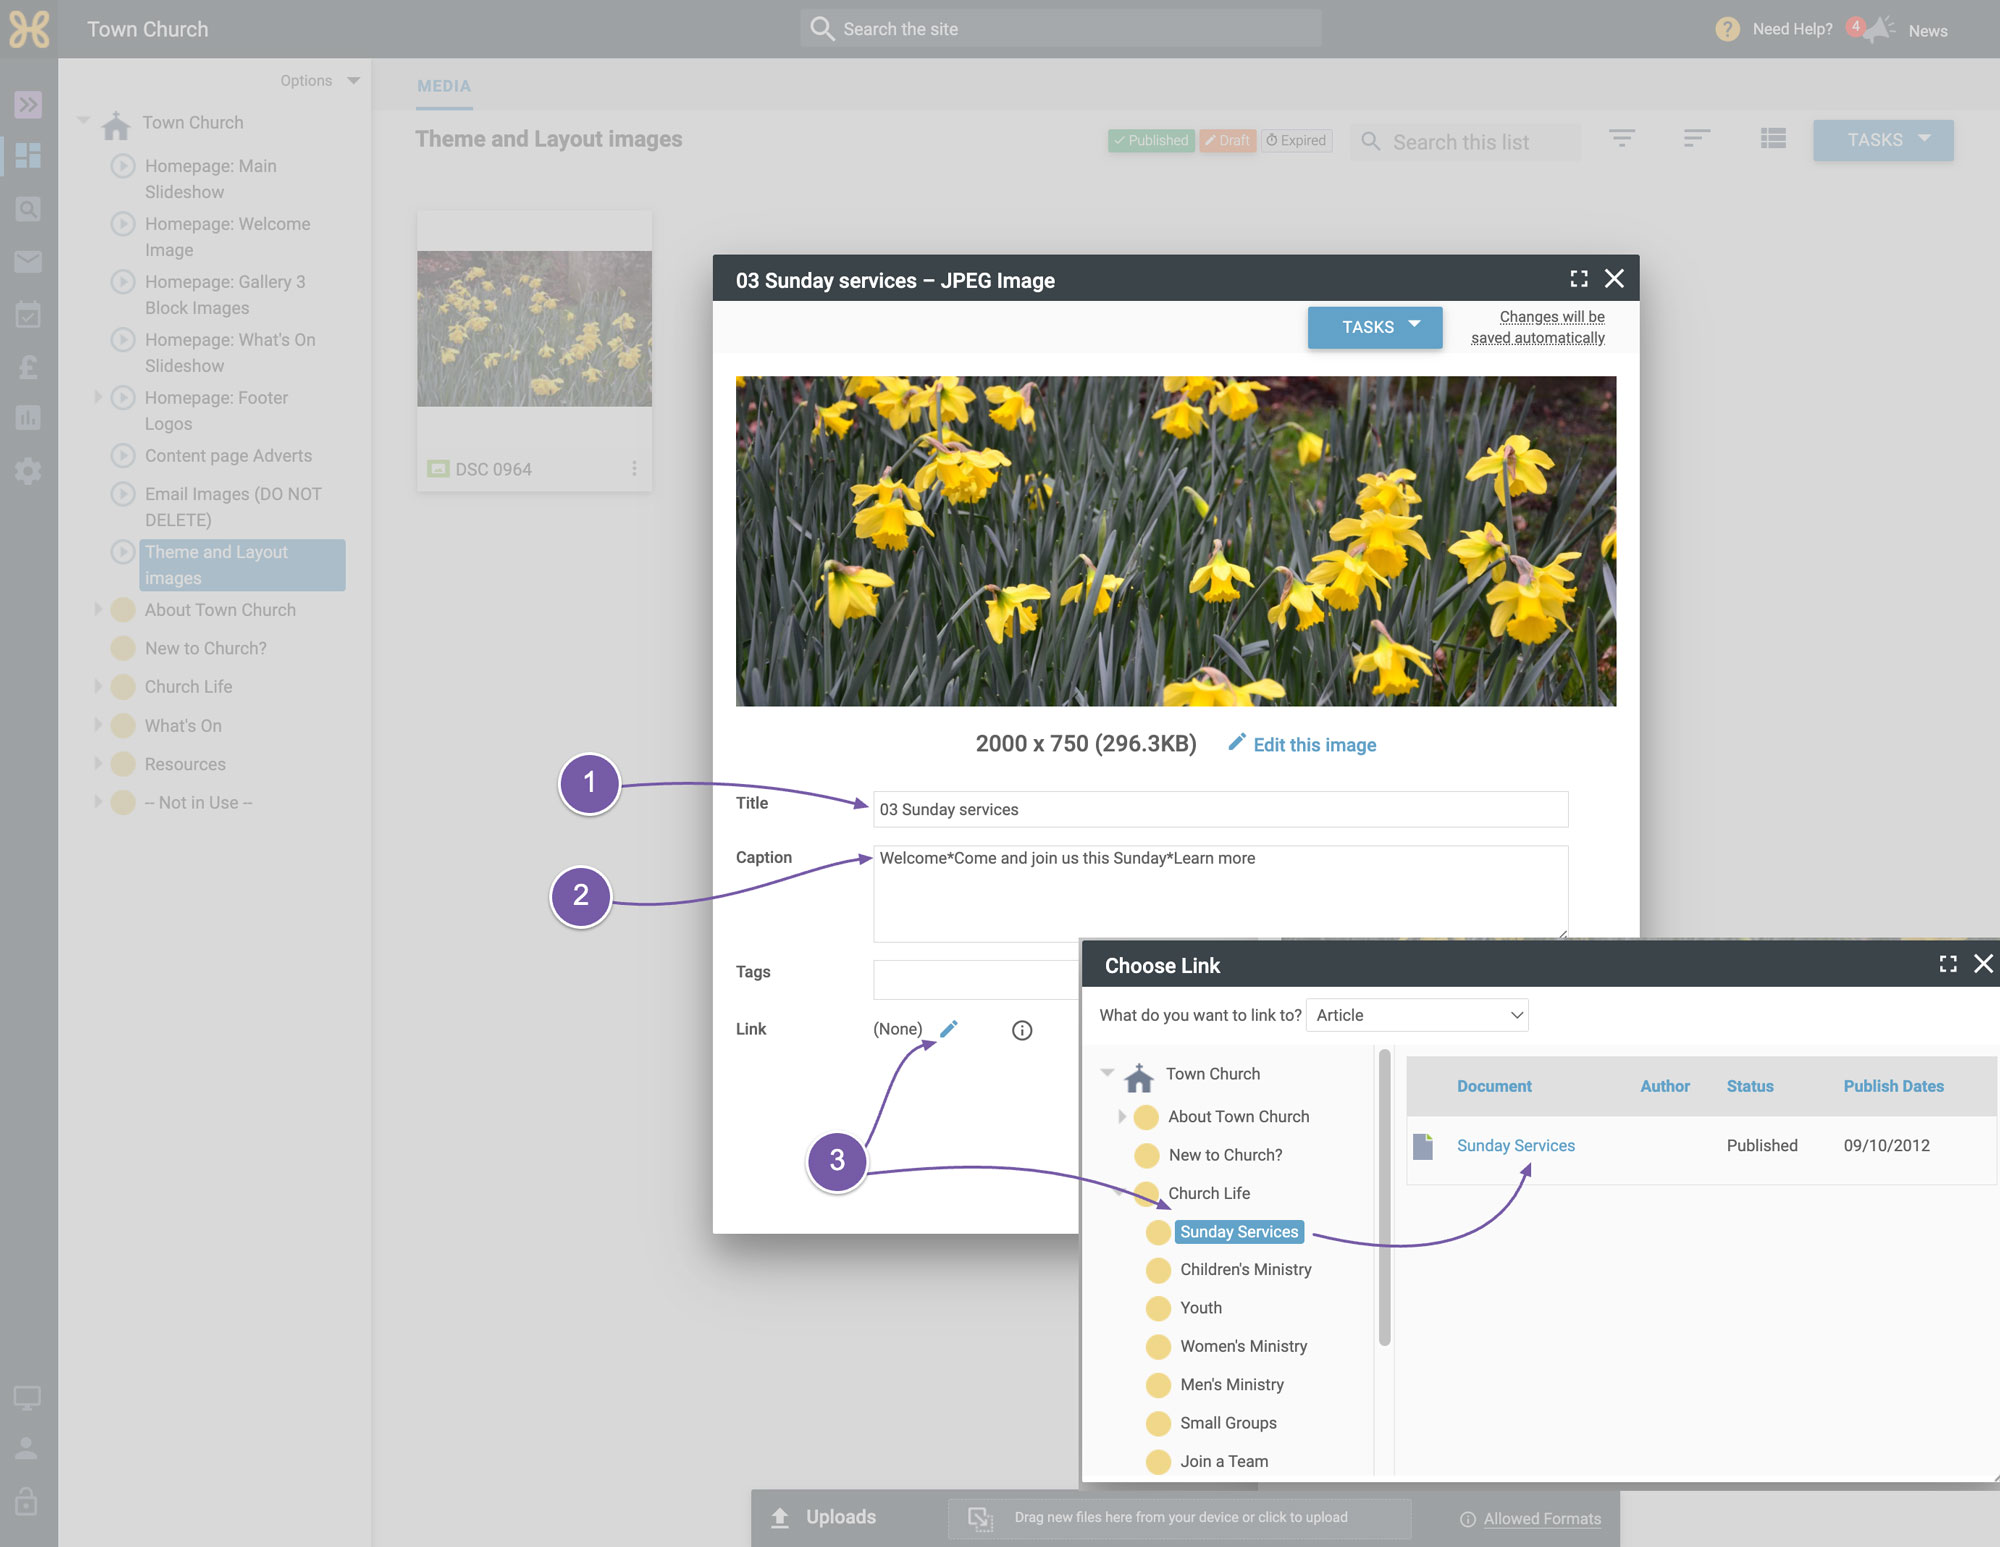Expand About Town Church in Choose Link tree
Screen dimensions: 2000x1547
[1121, 1116]
